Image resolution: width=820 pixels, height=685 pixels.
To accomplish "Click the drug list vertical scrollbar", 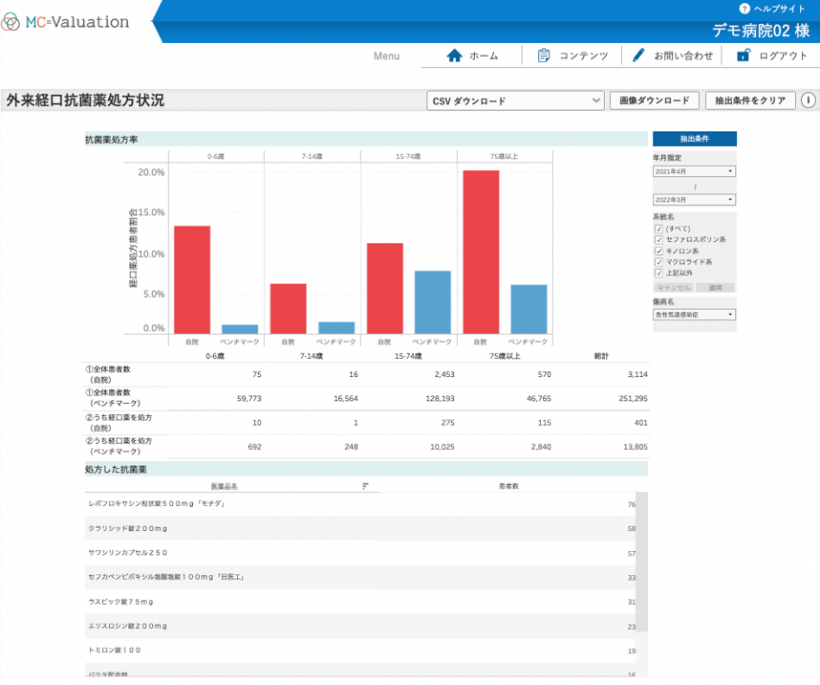I will 641,580.
